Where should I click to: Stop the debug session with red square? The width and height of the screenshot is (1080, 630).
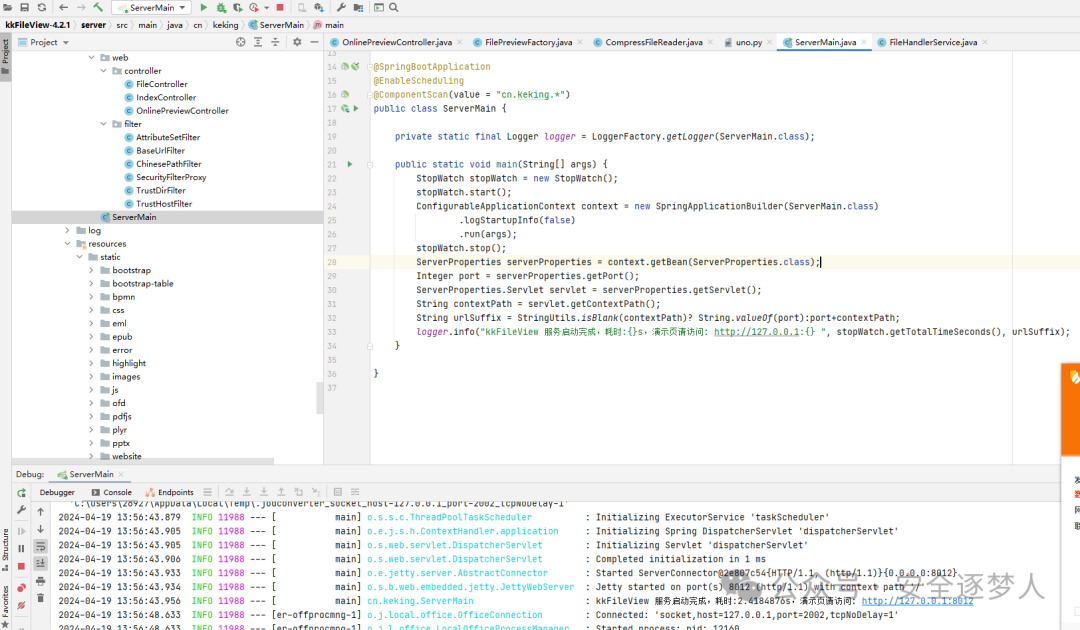tap(21, 566)
